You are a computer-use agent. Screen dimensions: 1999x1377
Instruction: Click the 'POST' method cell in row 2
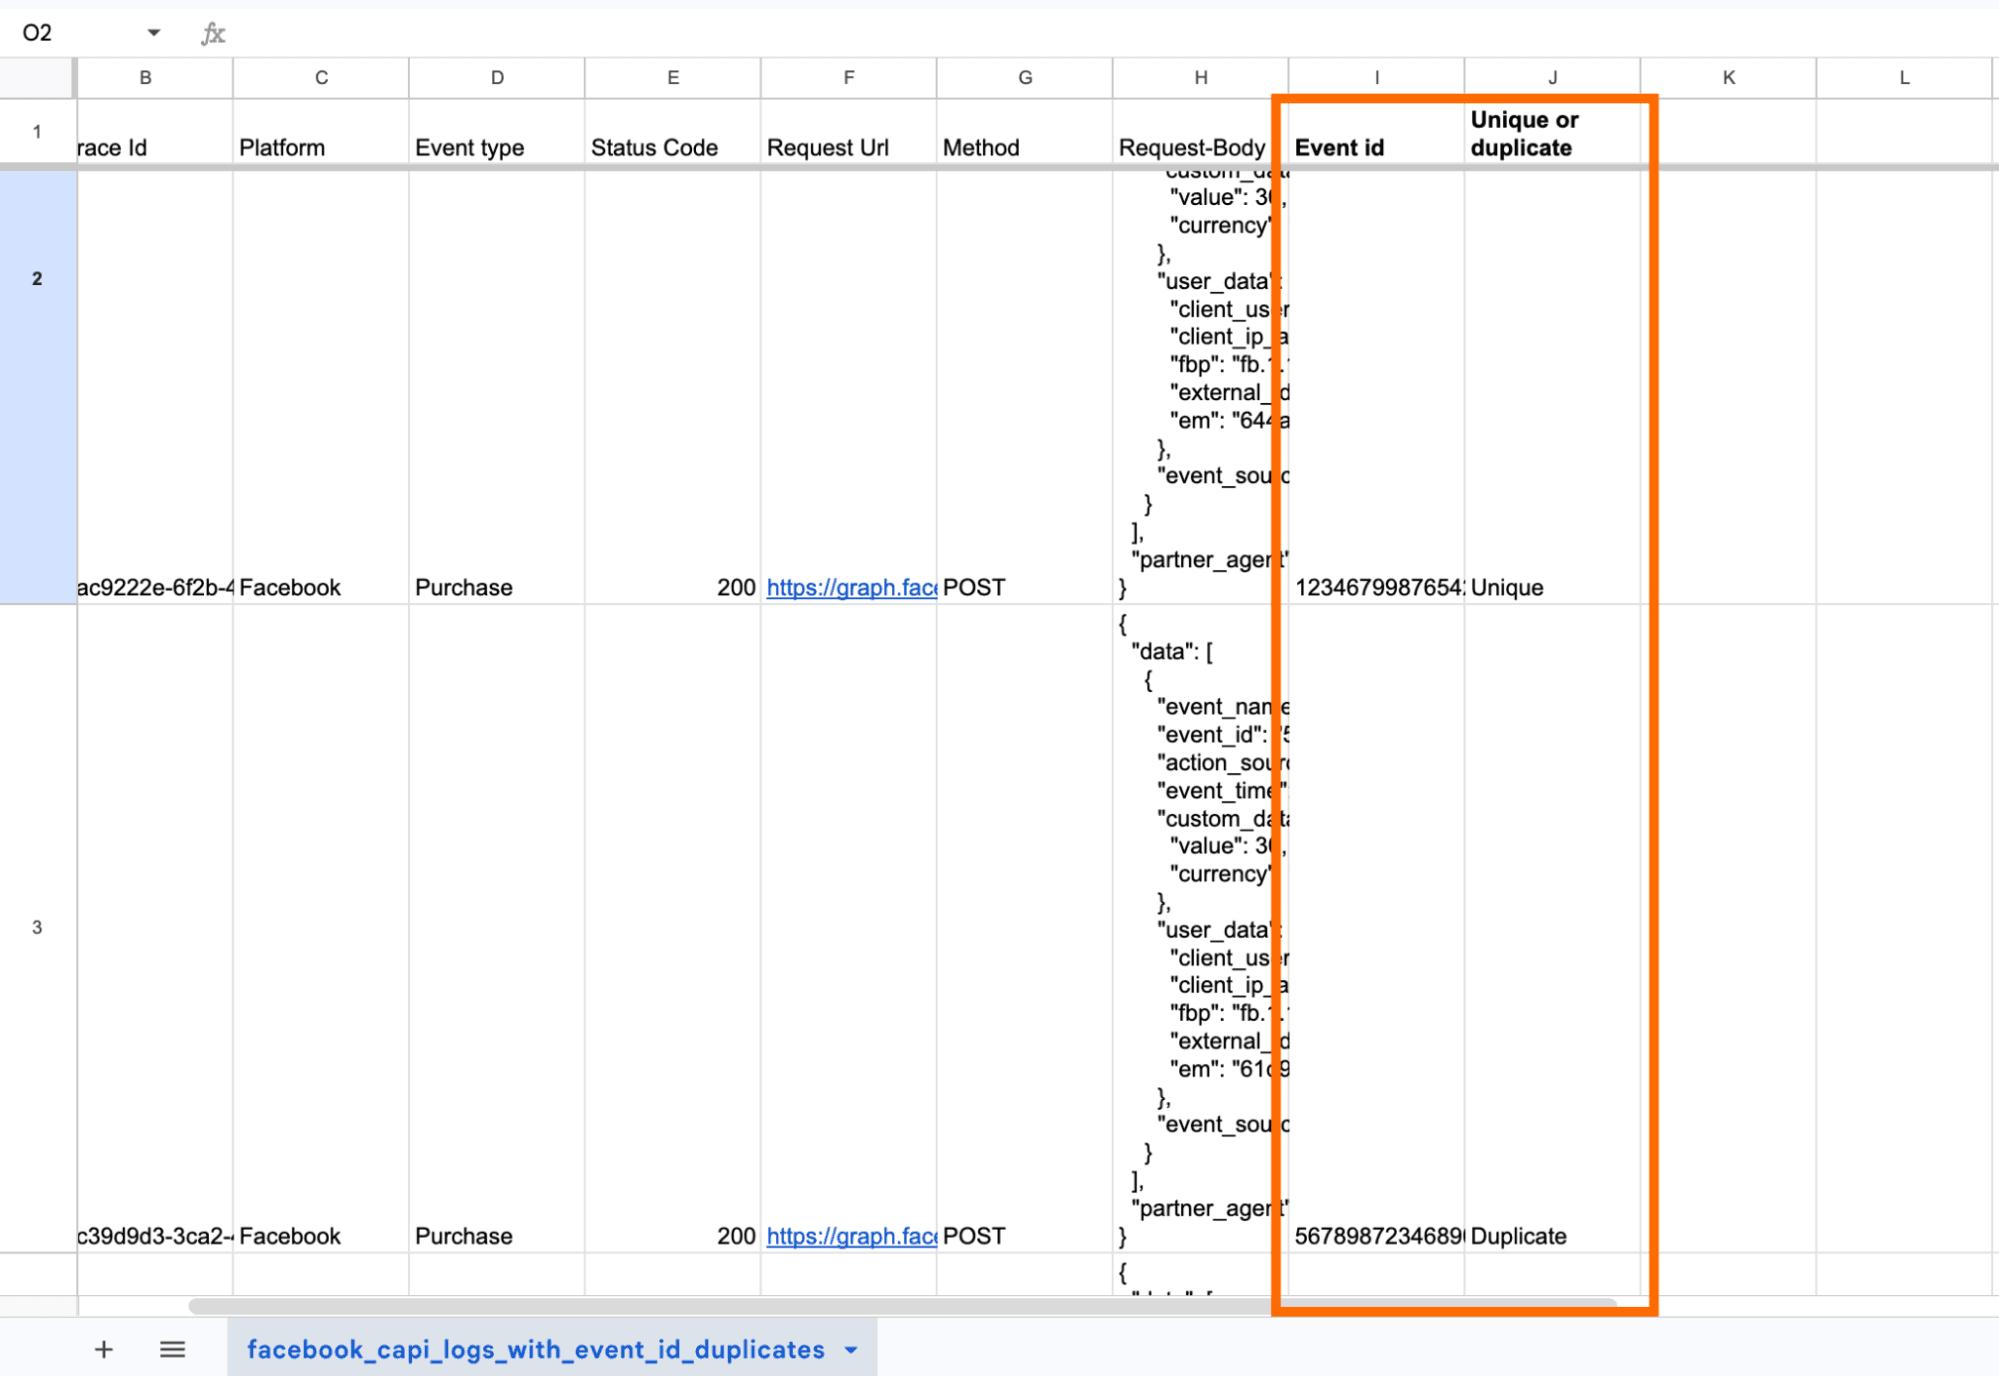tap(1025, 386)
